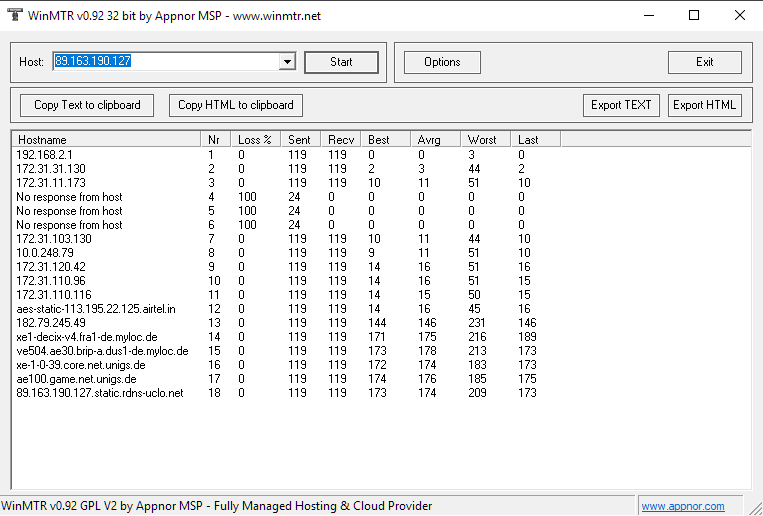The height and width of the screenshot is (516, 763).
Task: Click Avrg value 178 for hop 15
Action: (x=427, y=351)
